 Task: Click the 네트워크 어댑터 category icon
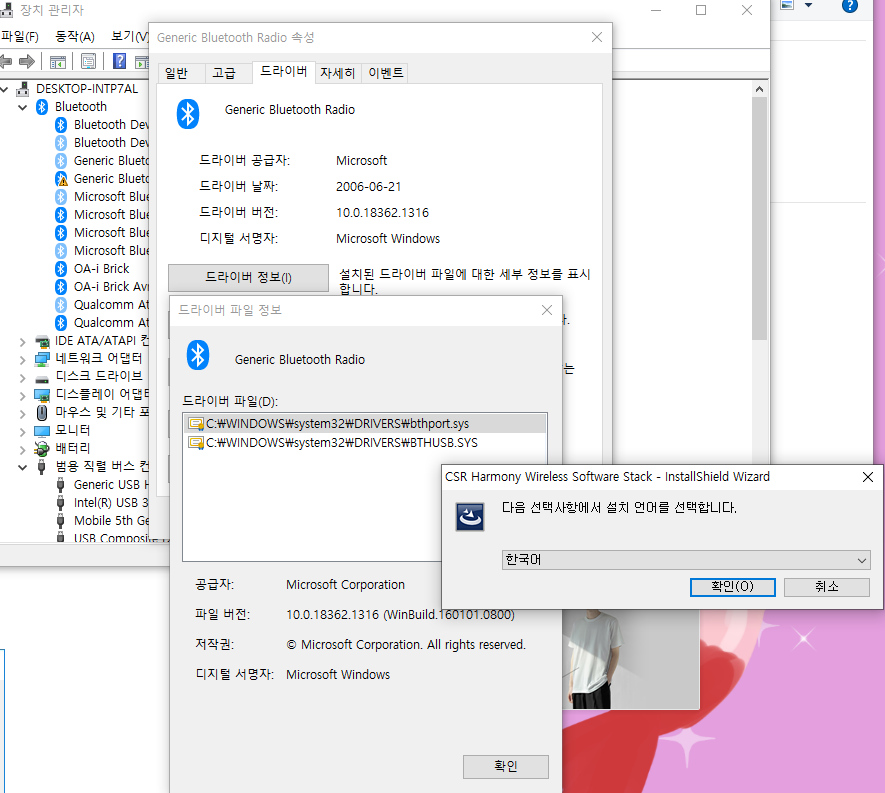pyautogui.click(x=42, y=360)
